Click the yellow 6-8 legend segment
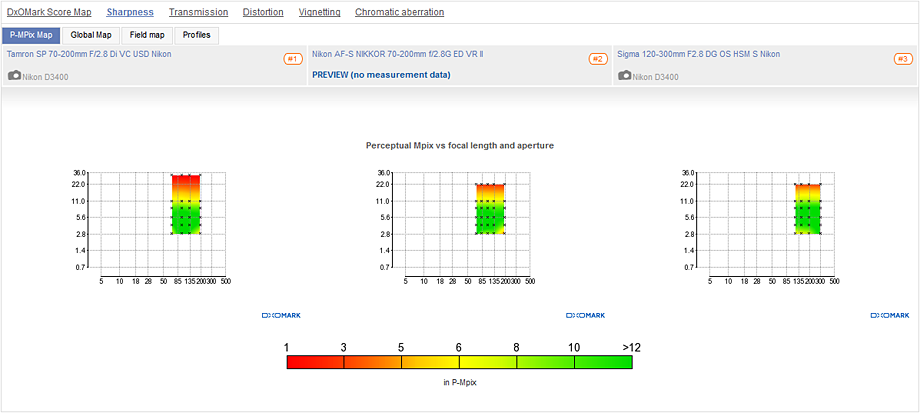 pos(488,362)
